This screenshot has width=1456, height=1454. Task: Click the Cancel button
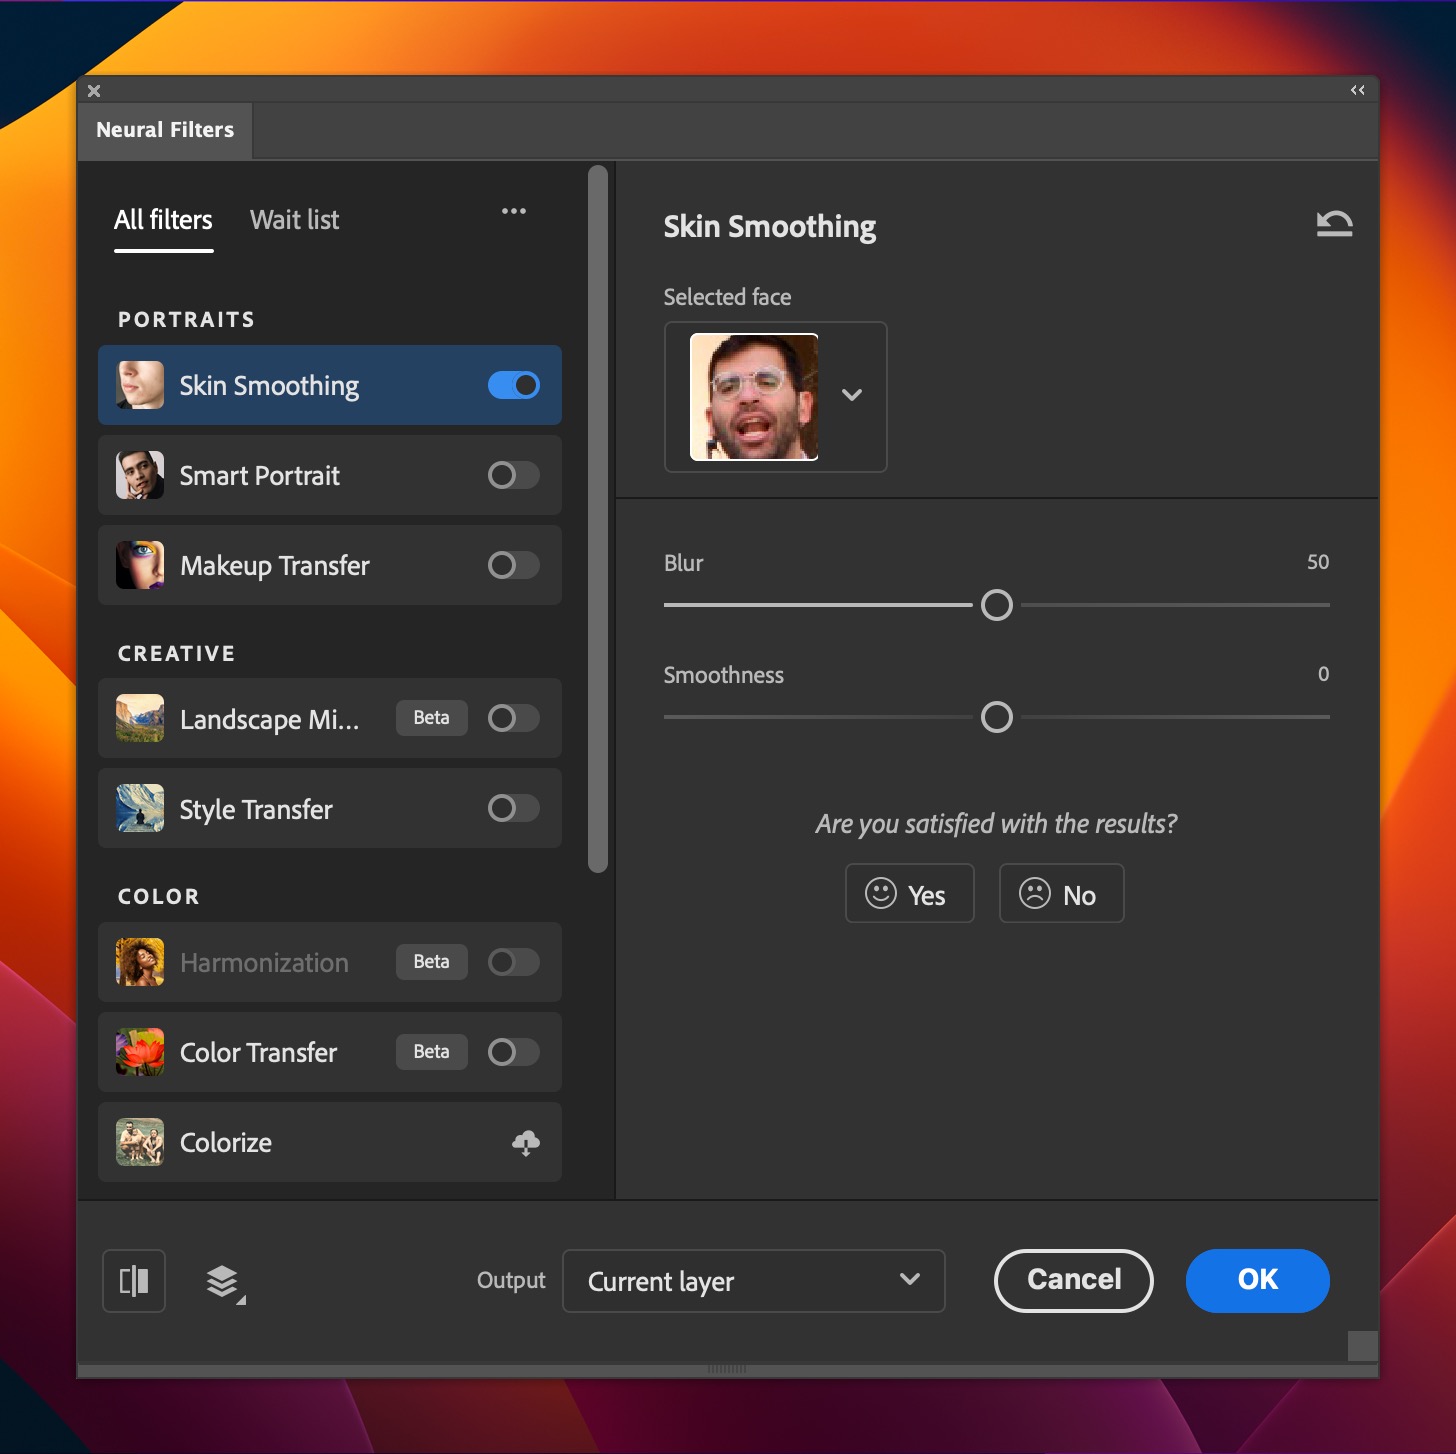(1074, 1280)
